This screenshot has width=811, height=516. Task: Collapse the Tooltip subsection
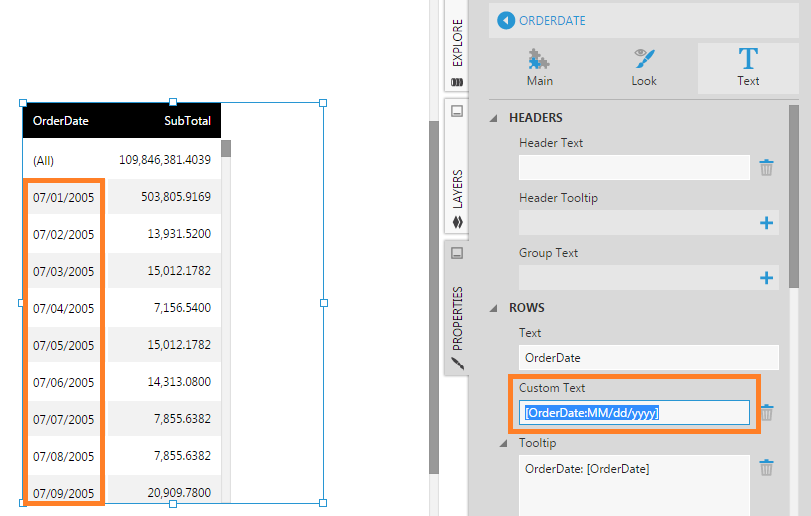[x=505, y=443]
